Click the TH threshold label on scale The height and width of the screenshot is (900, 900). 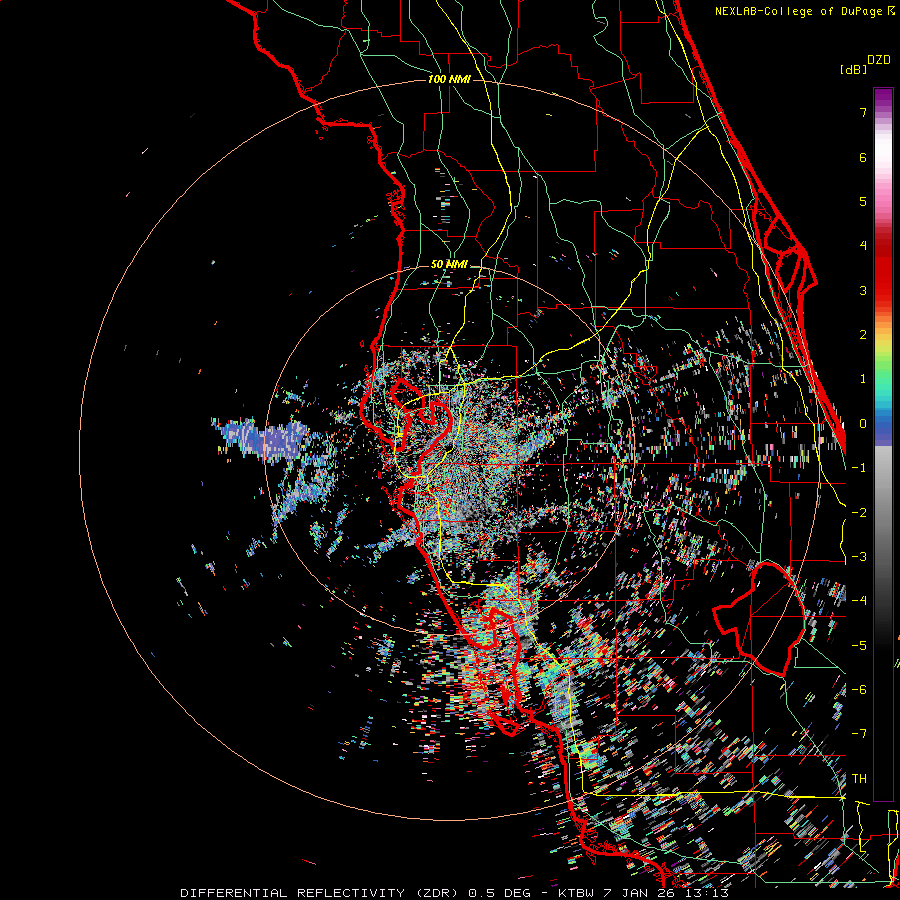pyautogui.click(x=859, y=779)
